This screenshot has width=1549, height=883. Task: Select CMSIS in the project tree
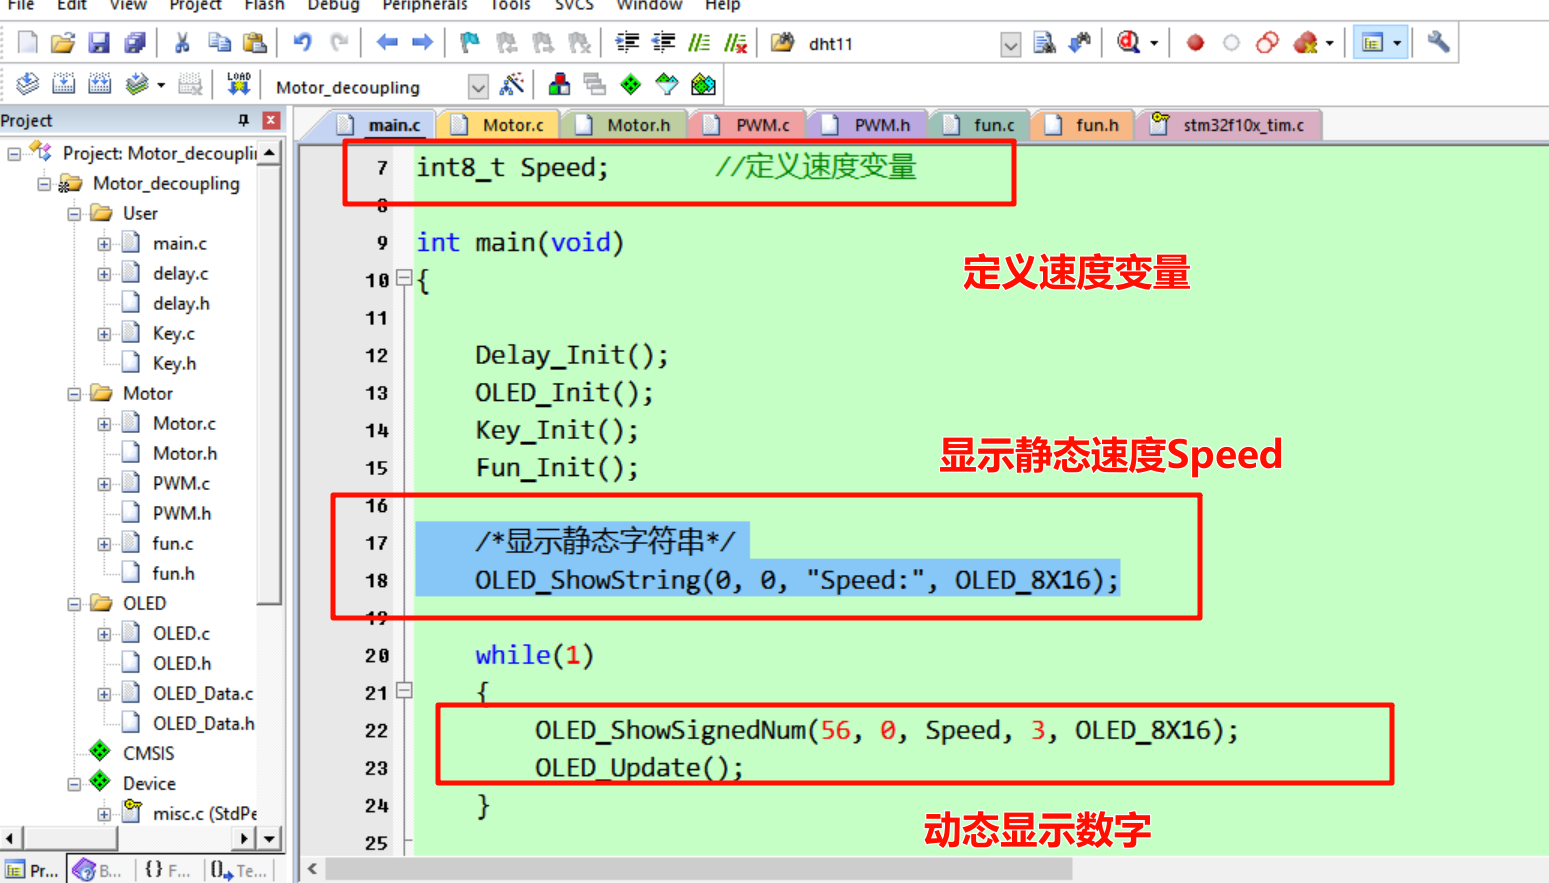coord(148,754)
